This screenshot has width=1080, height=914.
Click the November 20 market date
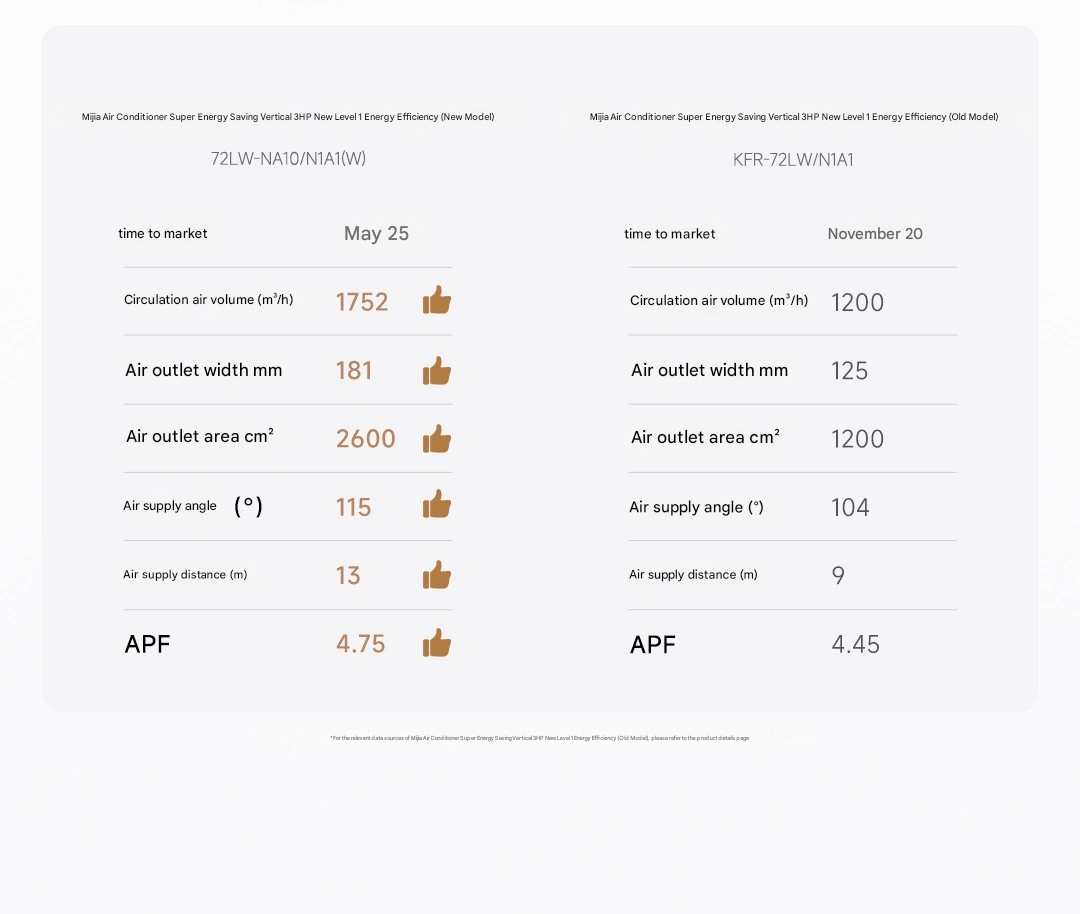[x=875, y=234]
